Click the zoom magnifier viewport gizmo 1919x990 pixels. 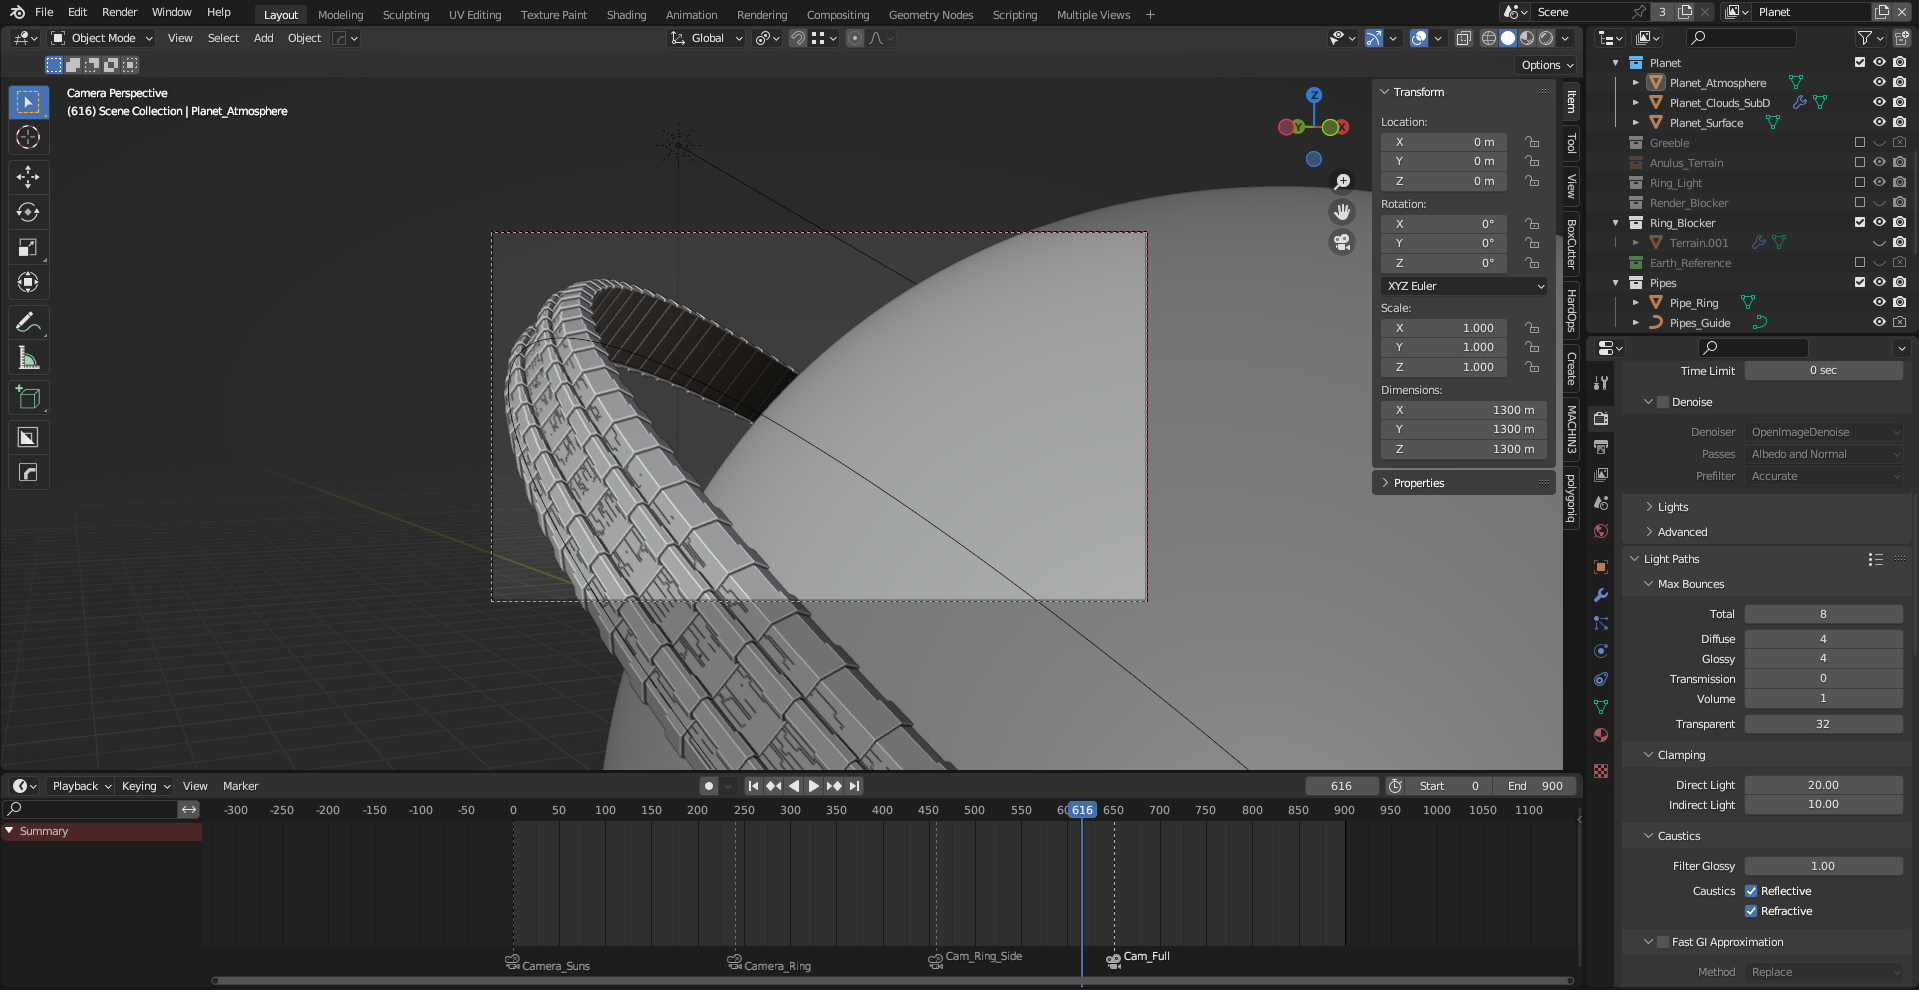point(1342,182)
